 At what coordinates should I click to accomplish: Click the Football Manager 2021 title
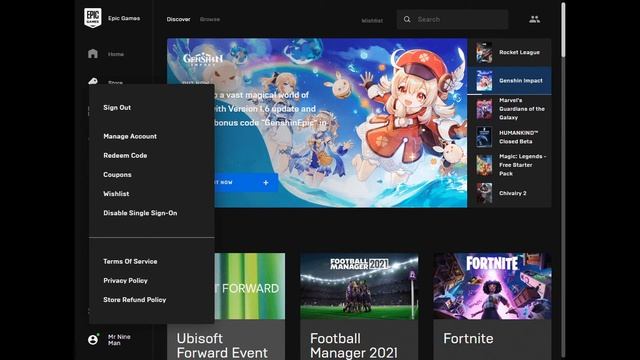tap(353, 345)
